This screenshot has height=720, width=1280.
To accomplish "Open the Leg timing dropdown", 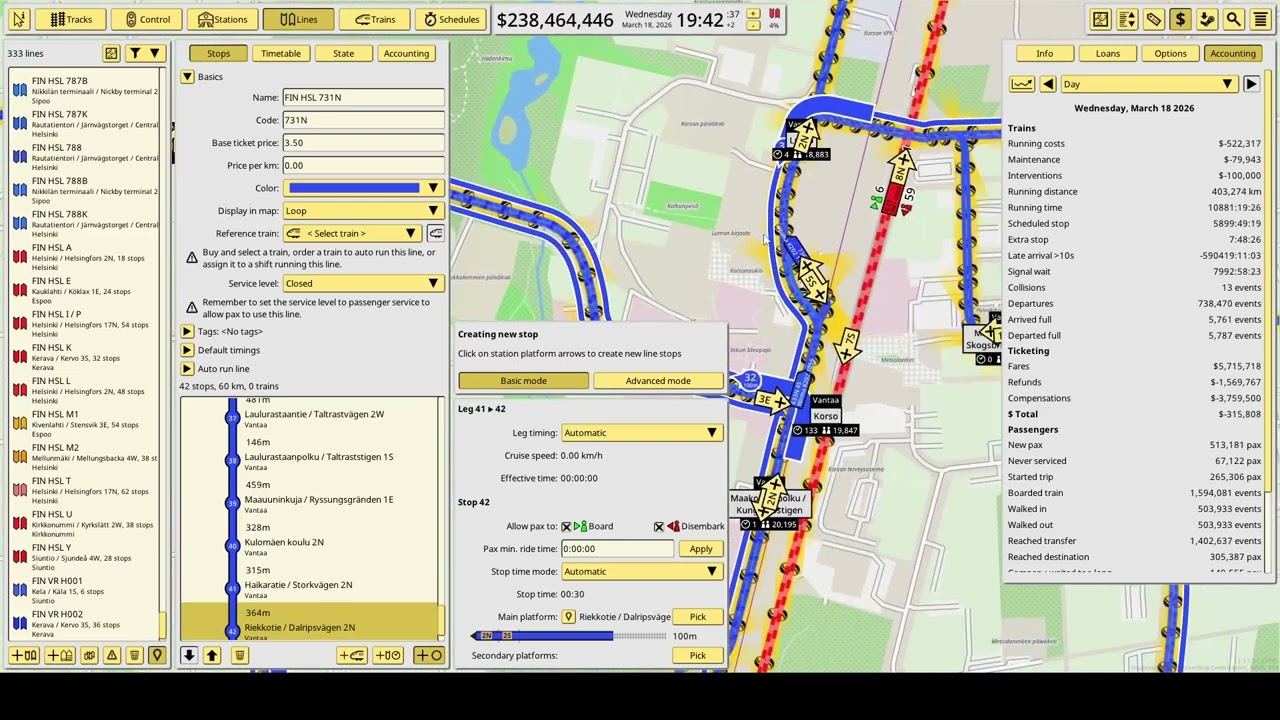I will [641, 433].
